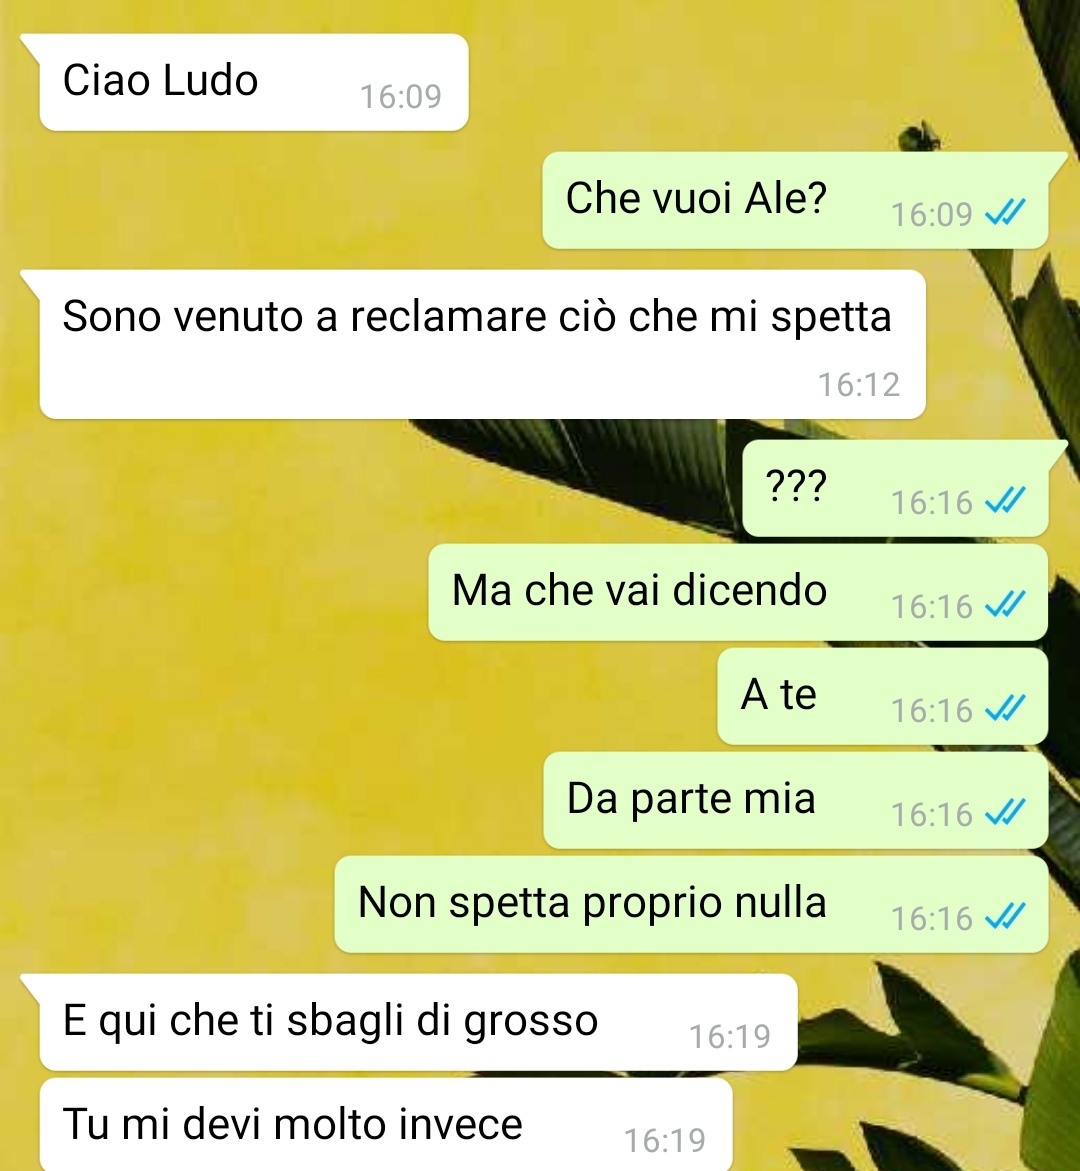Image resolution: width=1080 pixels, height=1171 pixels.
Task: Tap the blue ticks beside 'A te' message
Action: [1005, 708]
